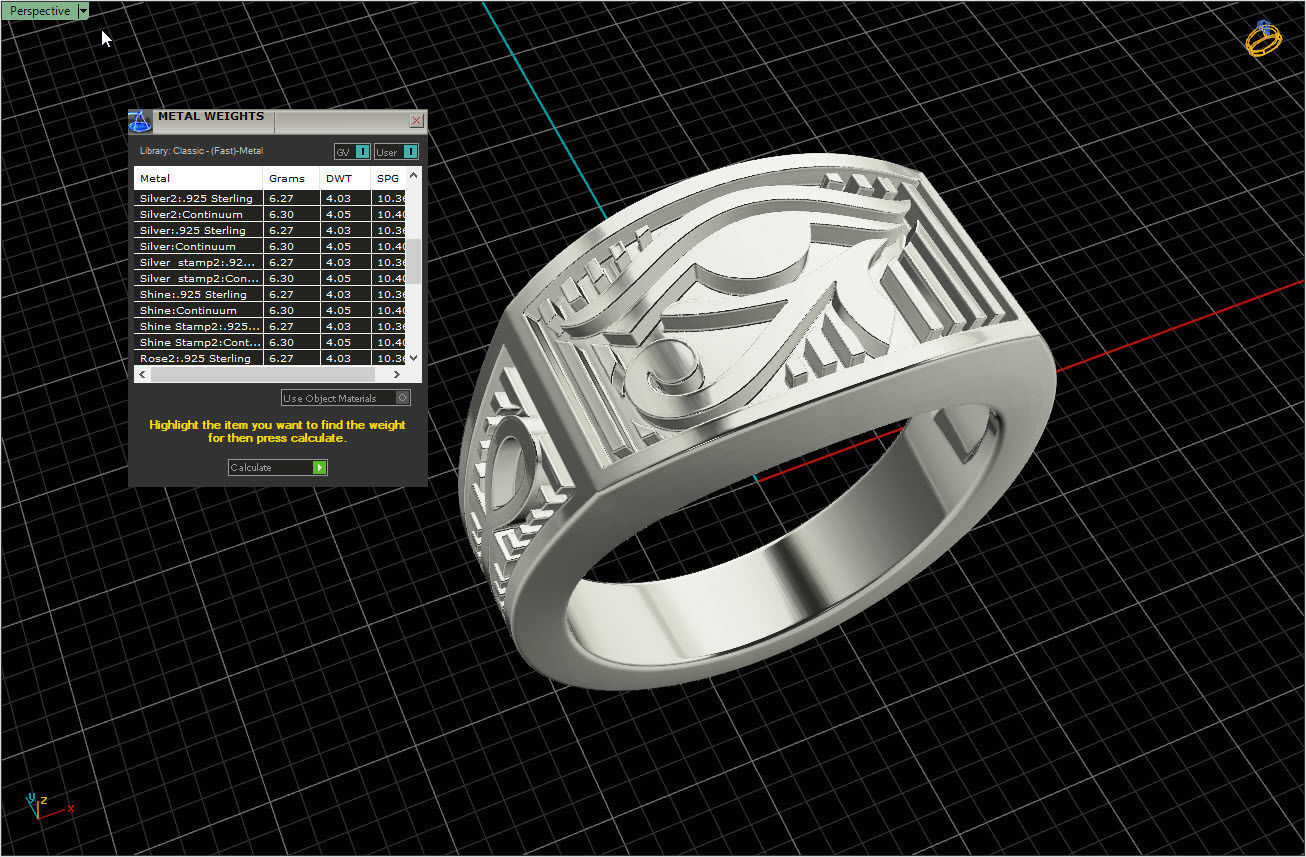Image resolution: width=1306 pixels, height=857 pixels.
Task: Click the scroll right arrow below metals table
Action: (398, 374)
